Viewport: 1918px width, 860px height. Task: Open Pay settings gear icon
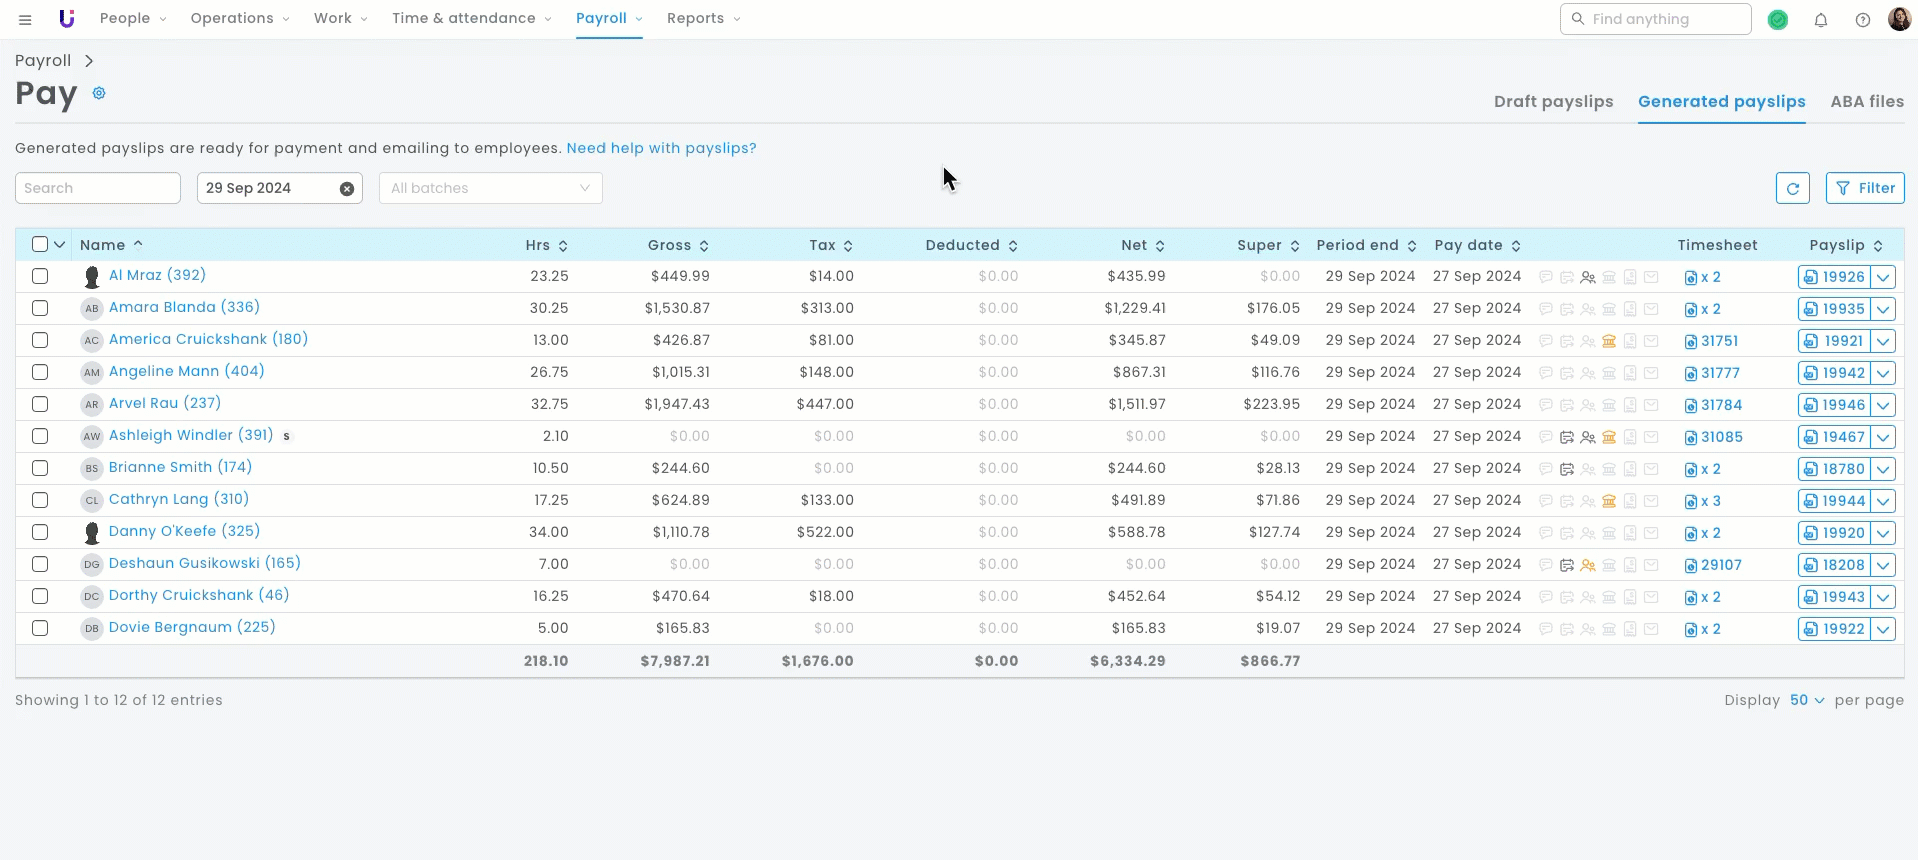99,93
